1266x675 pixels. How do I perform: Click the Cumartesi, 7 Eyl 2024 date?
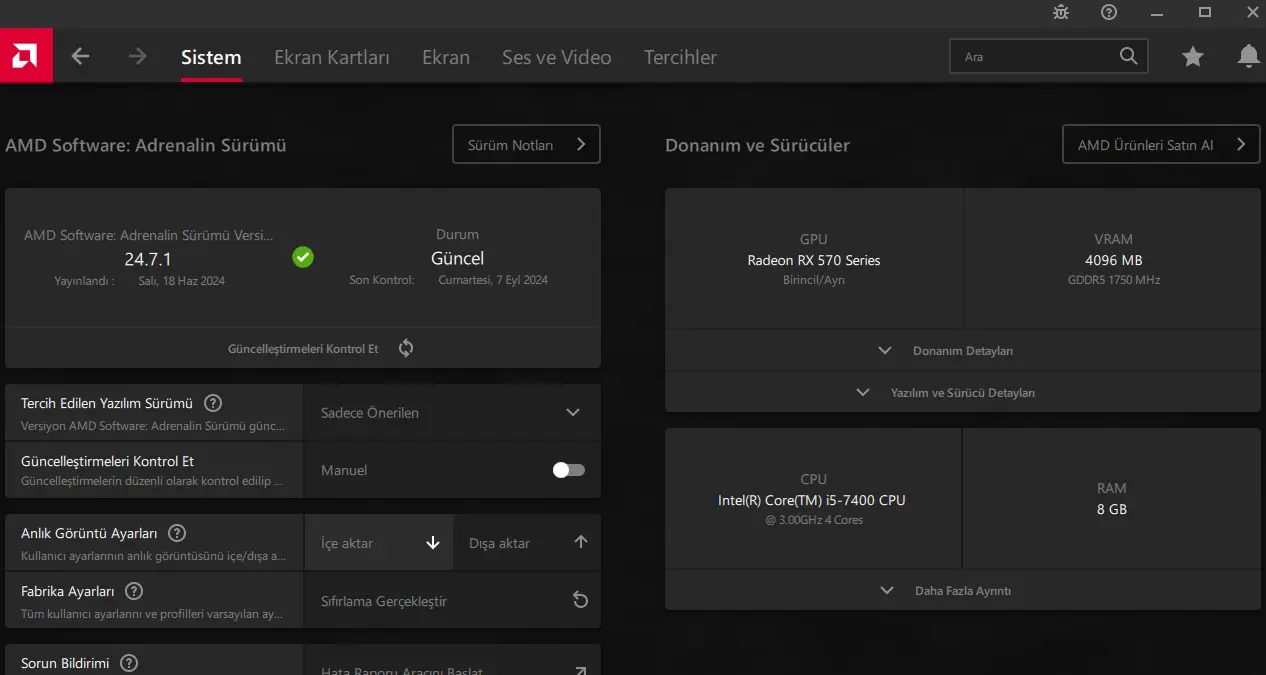tap(493, 280)
